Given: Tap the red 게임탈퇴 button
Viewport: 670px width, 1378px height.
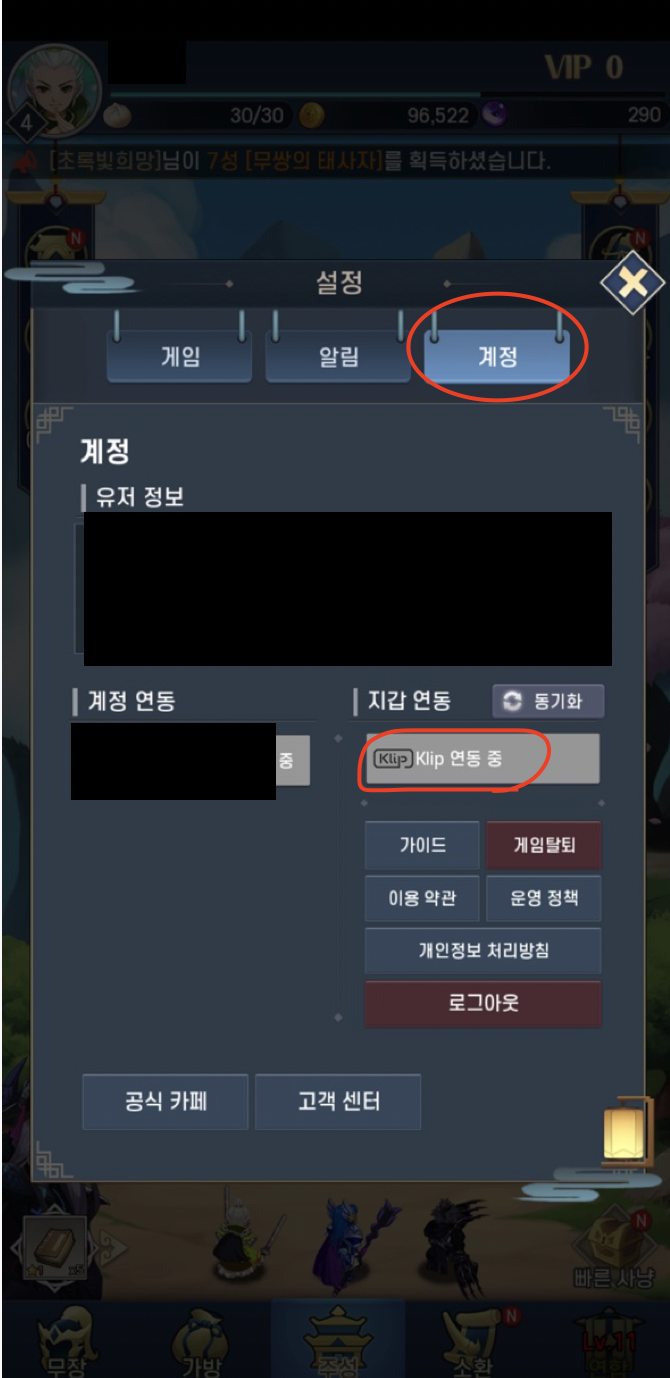Looking at the screenshot, I should click(543, 846).
